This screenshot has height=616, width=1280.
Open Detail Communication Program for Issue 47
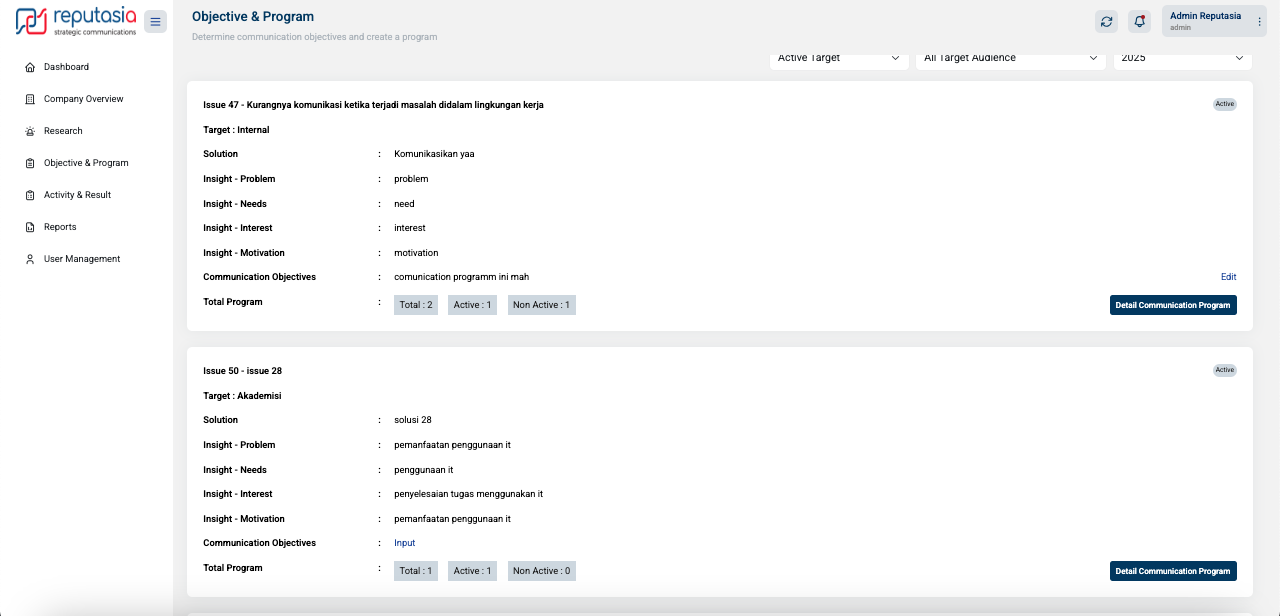1172,305
